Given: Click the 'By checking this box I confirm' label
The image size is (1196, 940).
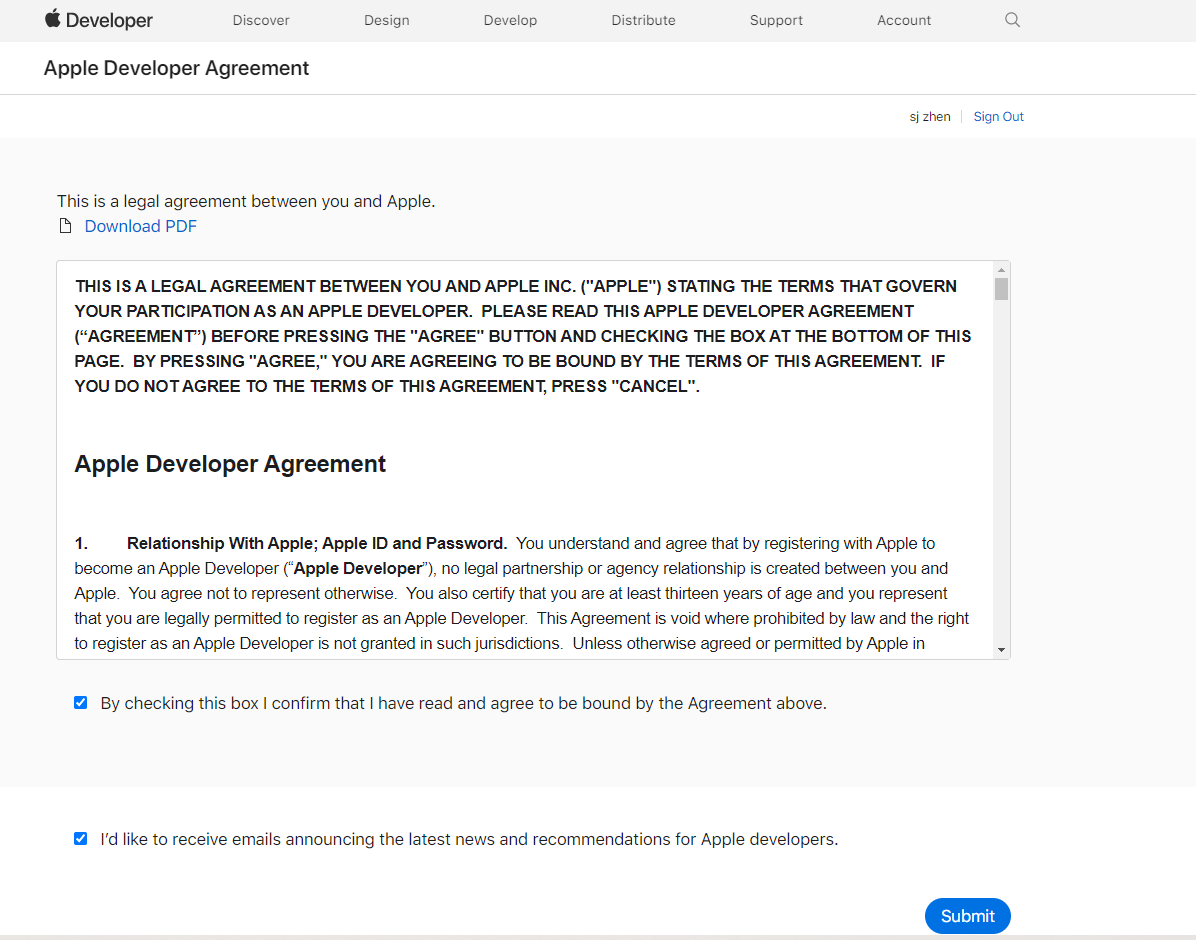Looking at the screenshot, I should (464, 703).
